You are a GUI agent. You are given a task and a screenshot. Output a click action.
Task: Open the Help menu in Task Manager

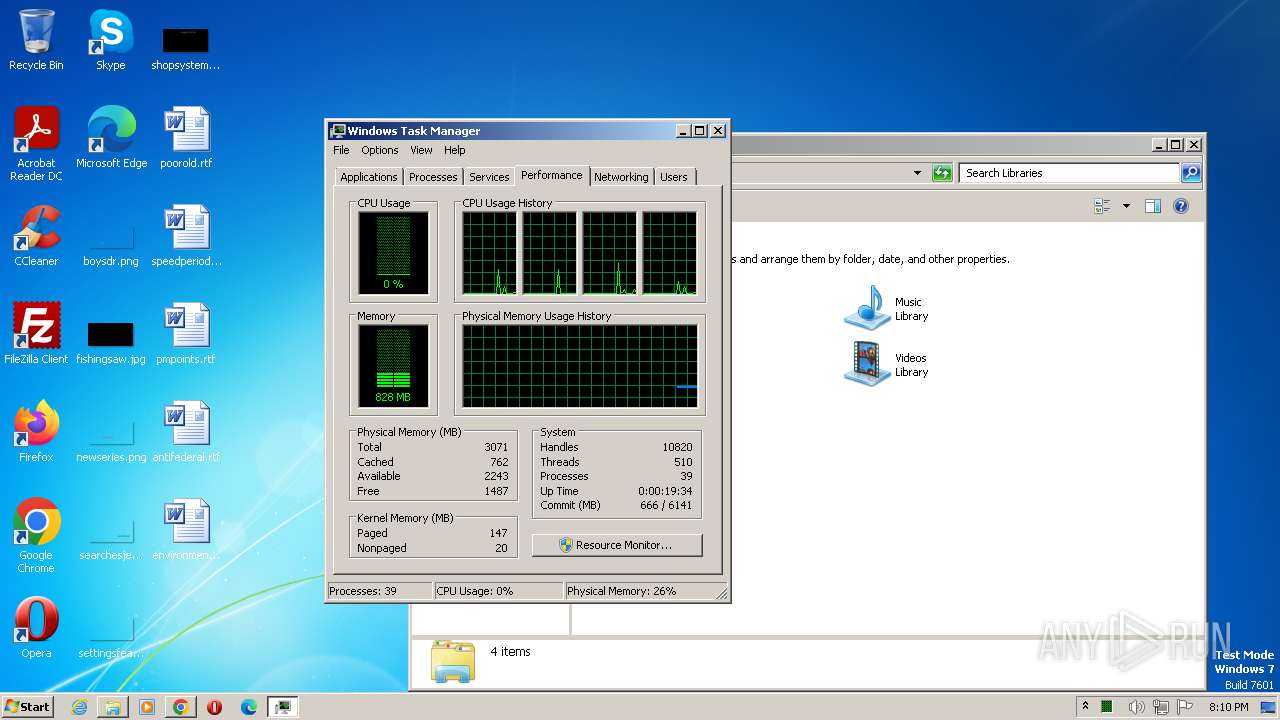coord(455,150)
